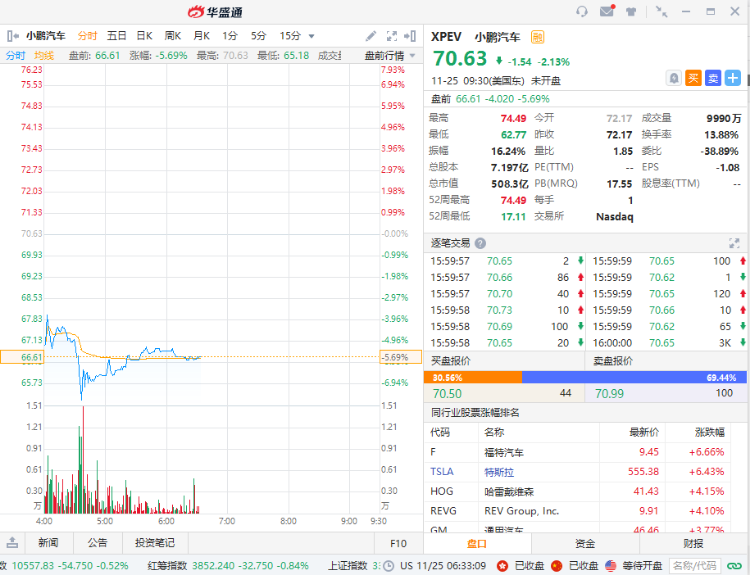Screen dimensions: 750x575
Task: Open the tick-trade help question icon
Action: point(480,243)
